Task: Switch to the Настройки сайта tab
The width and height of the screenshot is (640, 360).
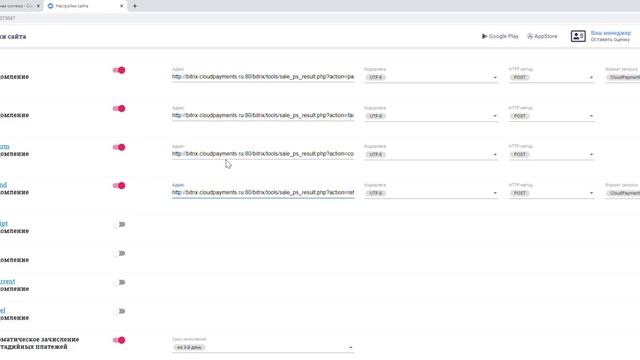Action: tap(86, 6)
